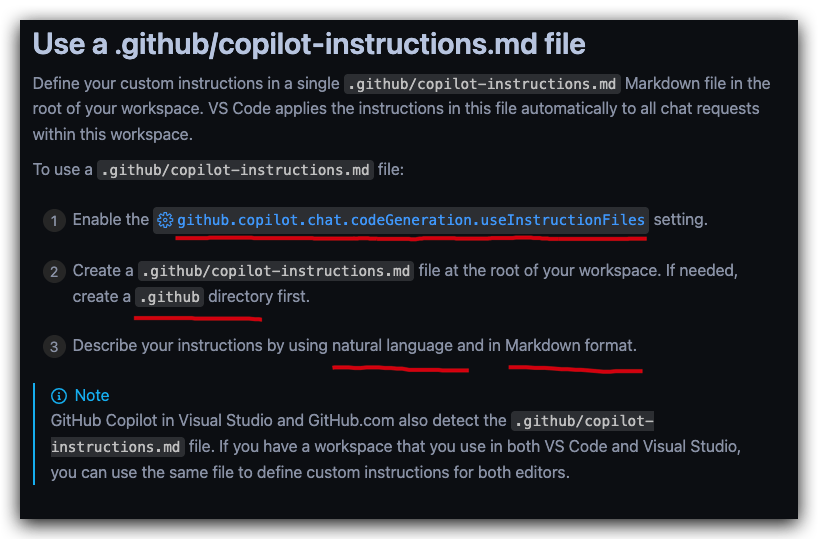Click the step 3 number badge
This screenshot has width=818, height=539.
coord(54,346)
